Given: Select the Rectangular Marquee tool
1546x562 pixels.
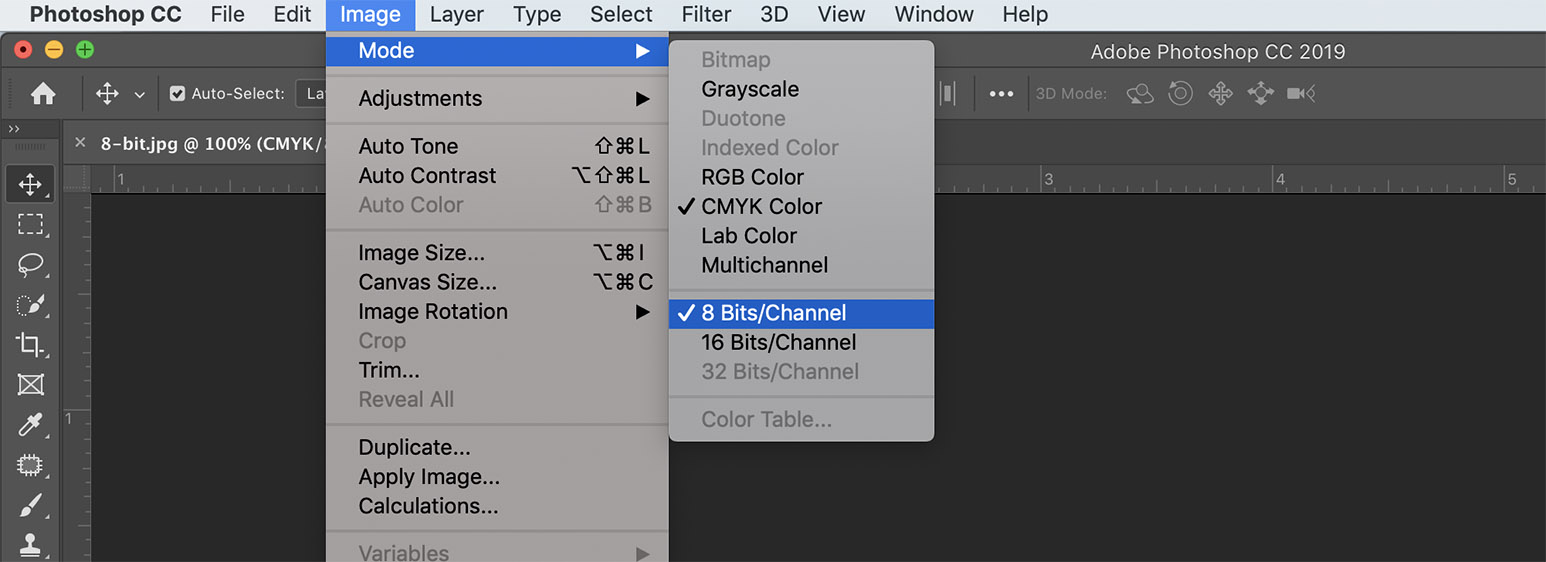Looking at the screenshot, I should [30, 224].
